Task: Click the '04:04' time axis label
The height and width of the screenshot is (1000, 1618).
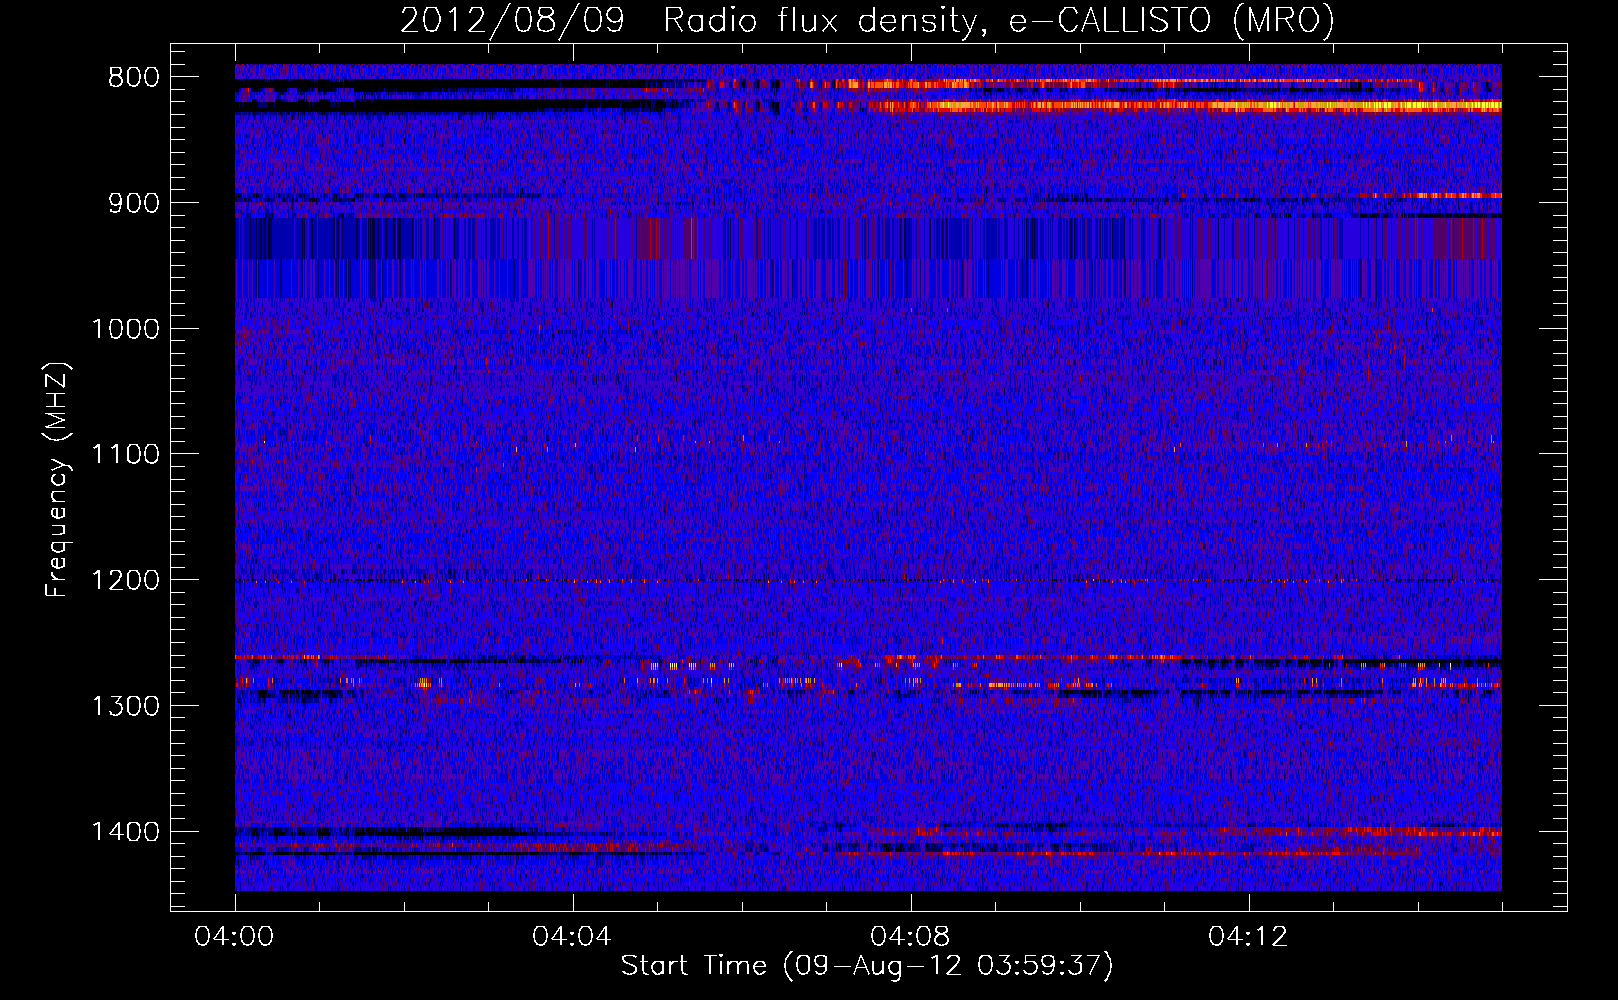Action: coord(572,937)
